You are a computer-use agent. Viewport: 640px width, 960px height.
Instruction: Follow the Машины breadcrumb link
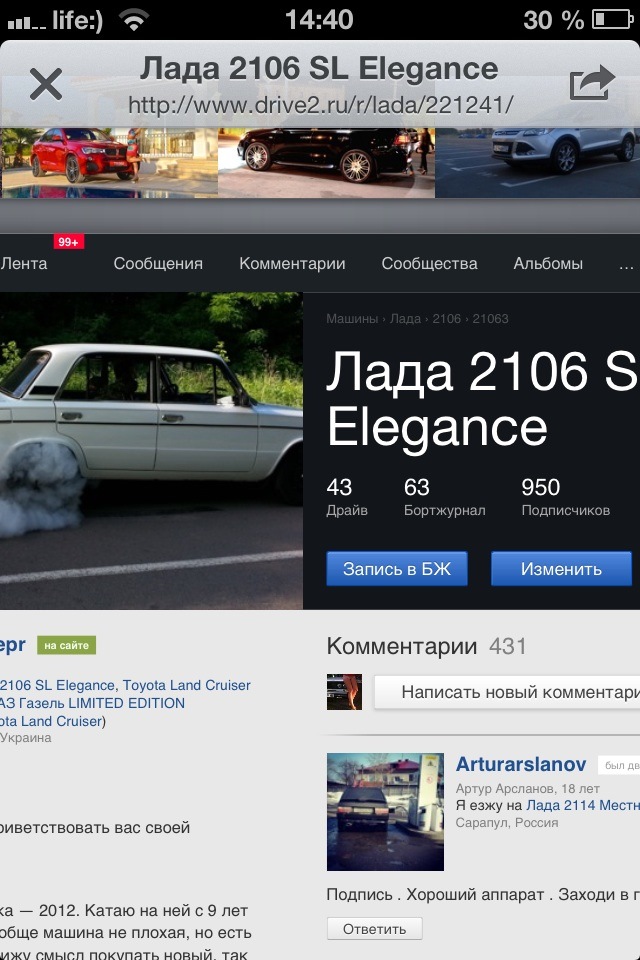352,318
